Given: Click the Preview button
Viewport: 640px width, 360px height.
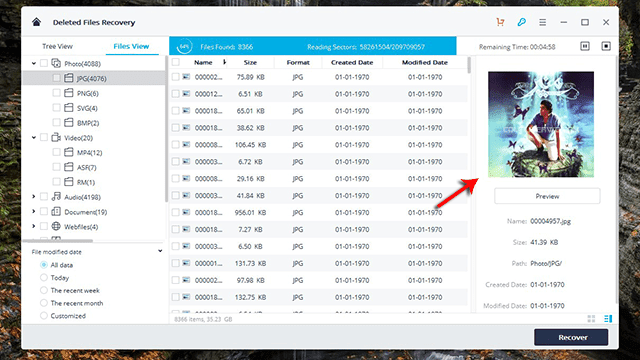Looking at the screenshot, I should click(547, 196).
